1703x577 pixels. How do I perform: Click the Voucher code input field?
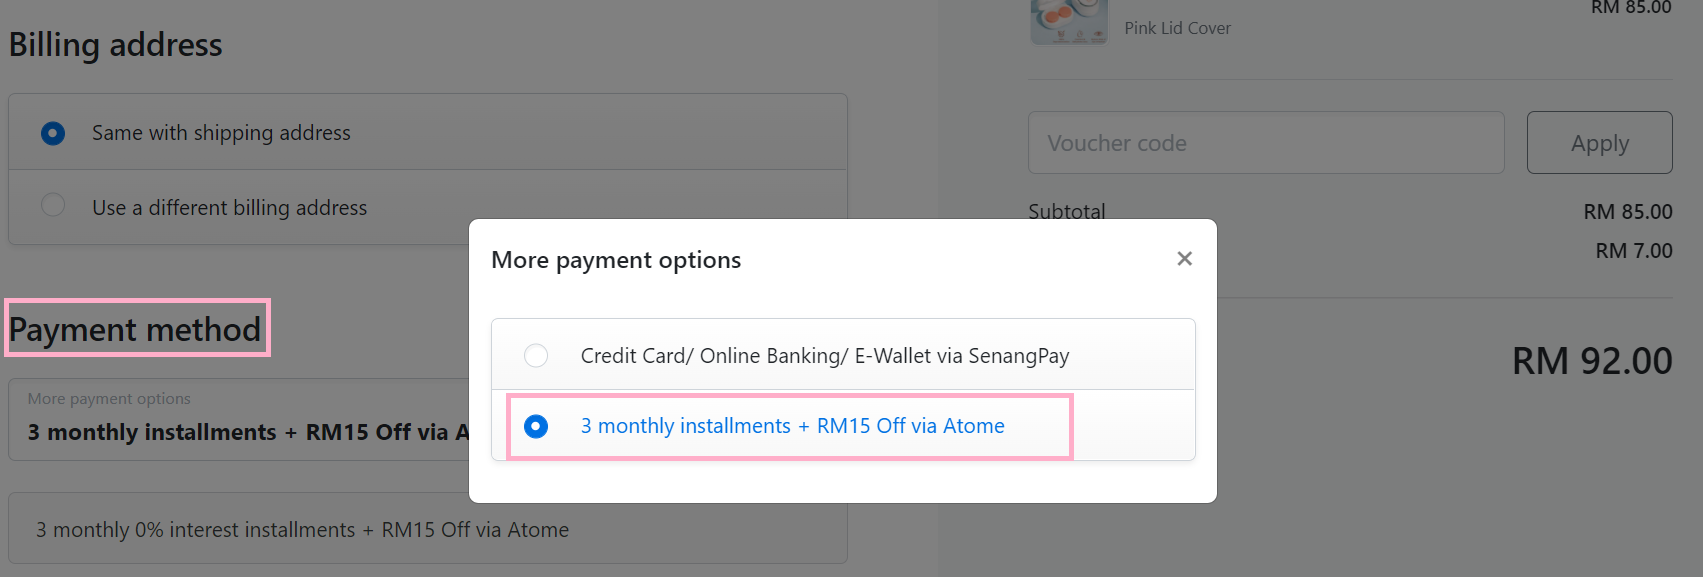click(x=1266, y=143)
